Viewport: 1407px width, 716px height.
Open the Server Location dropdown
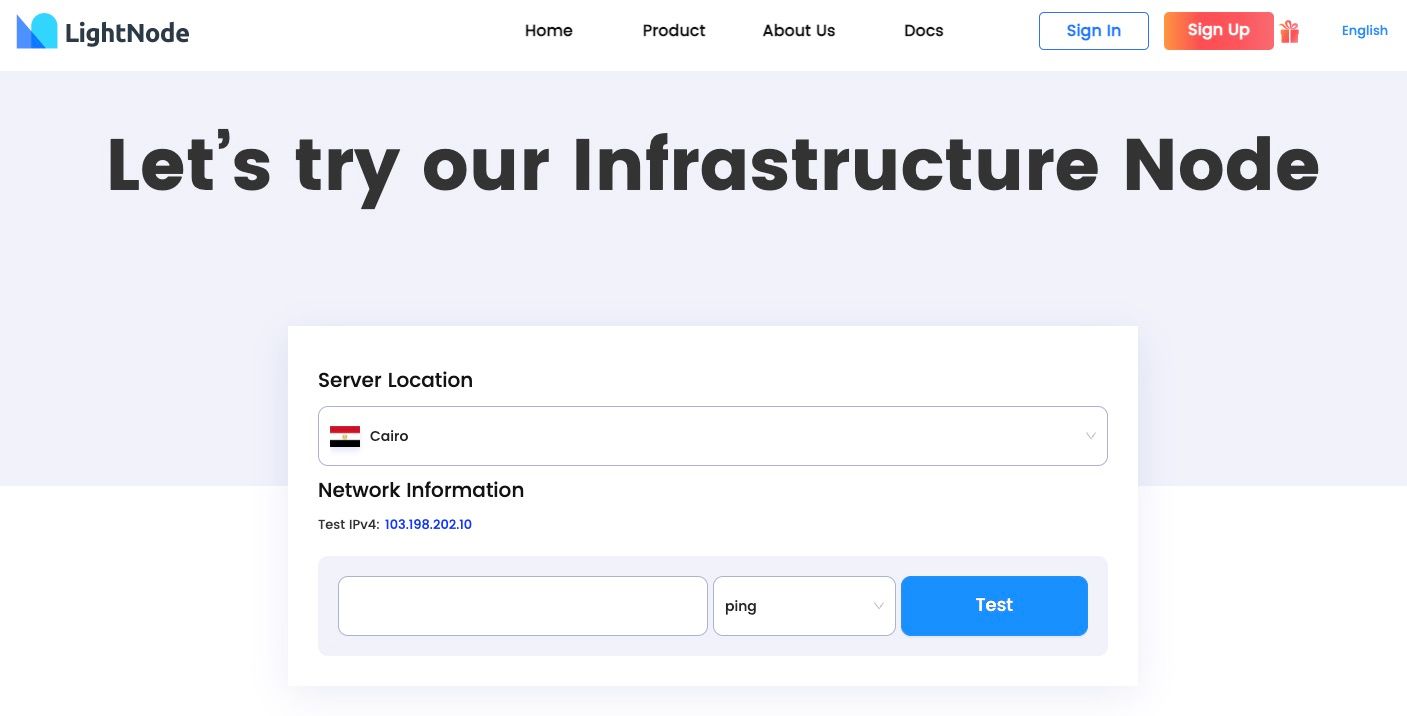[x=713, y=436]
